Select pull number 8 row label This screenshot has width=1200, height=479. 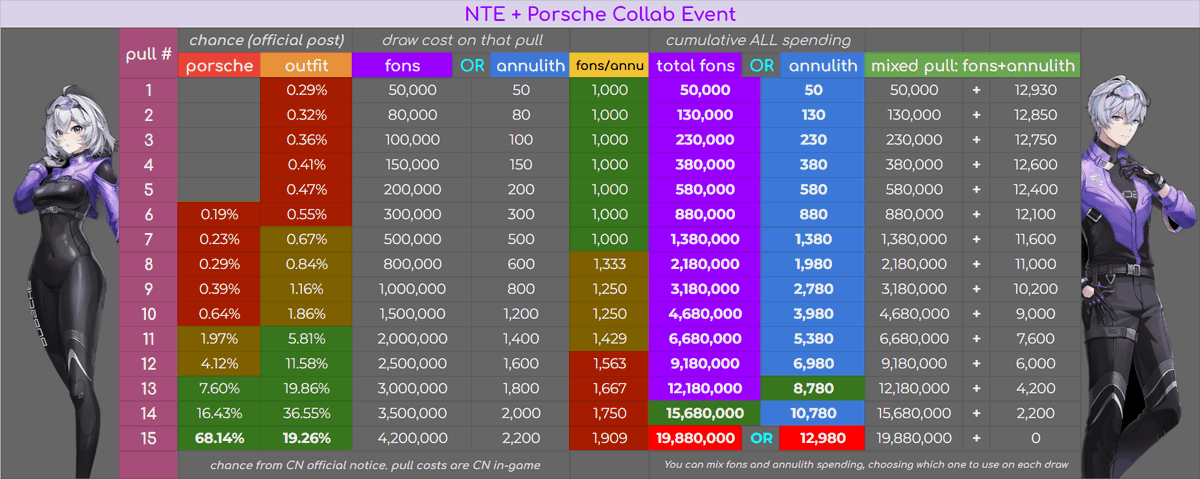[148, 263]
